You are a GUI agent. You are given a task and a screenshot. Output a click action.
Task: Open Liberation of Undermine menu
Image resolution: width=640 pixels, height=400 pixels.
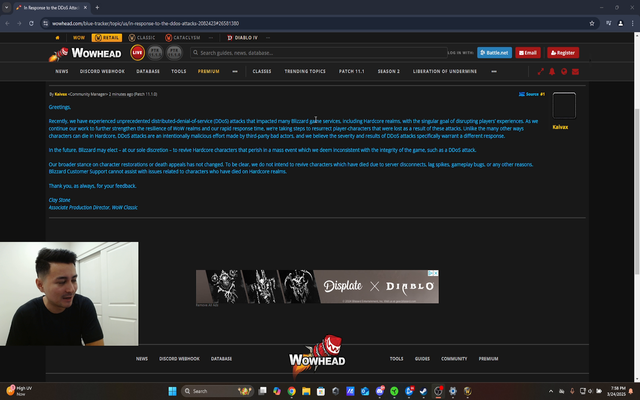click(x=444, y=71)
